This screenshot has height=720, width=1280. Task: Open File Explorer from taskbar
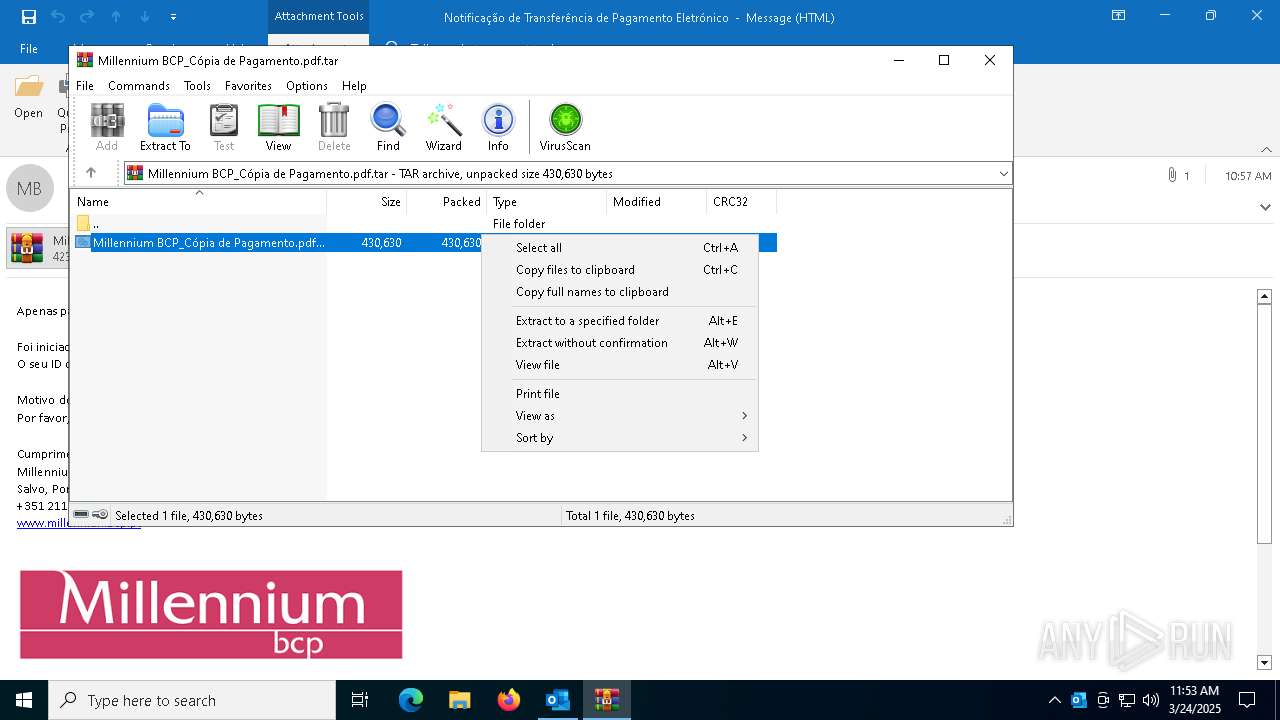459,700
